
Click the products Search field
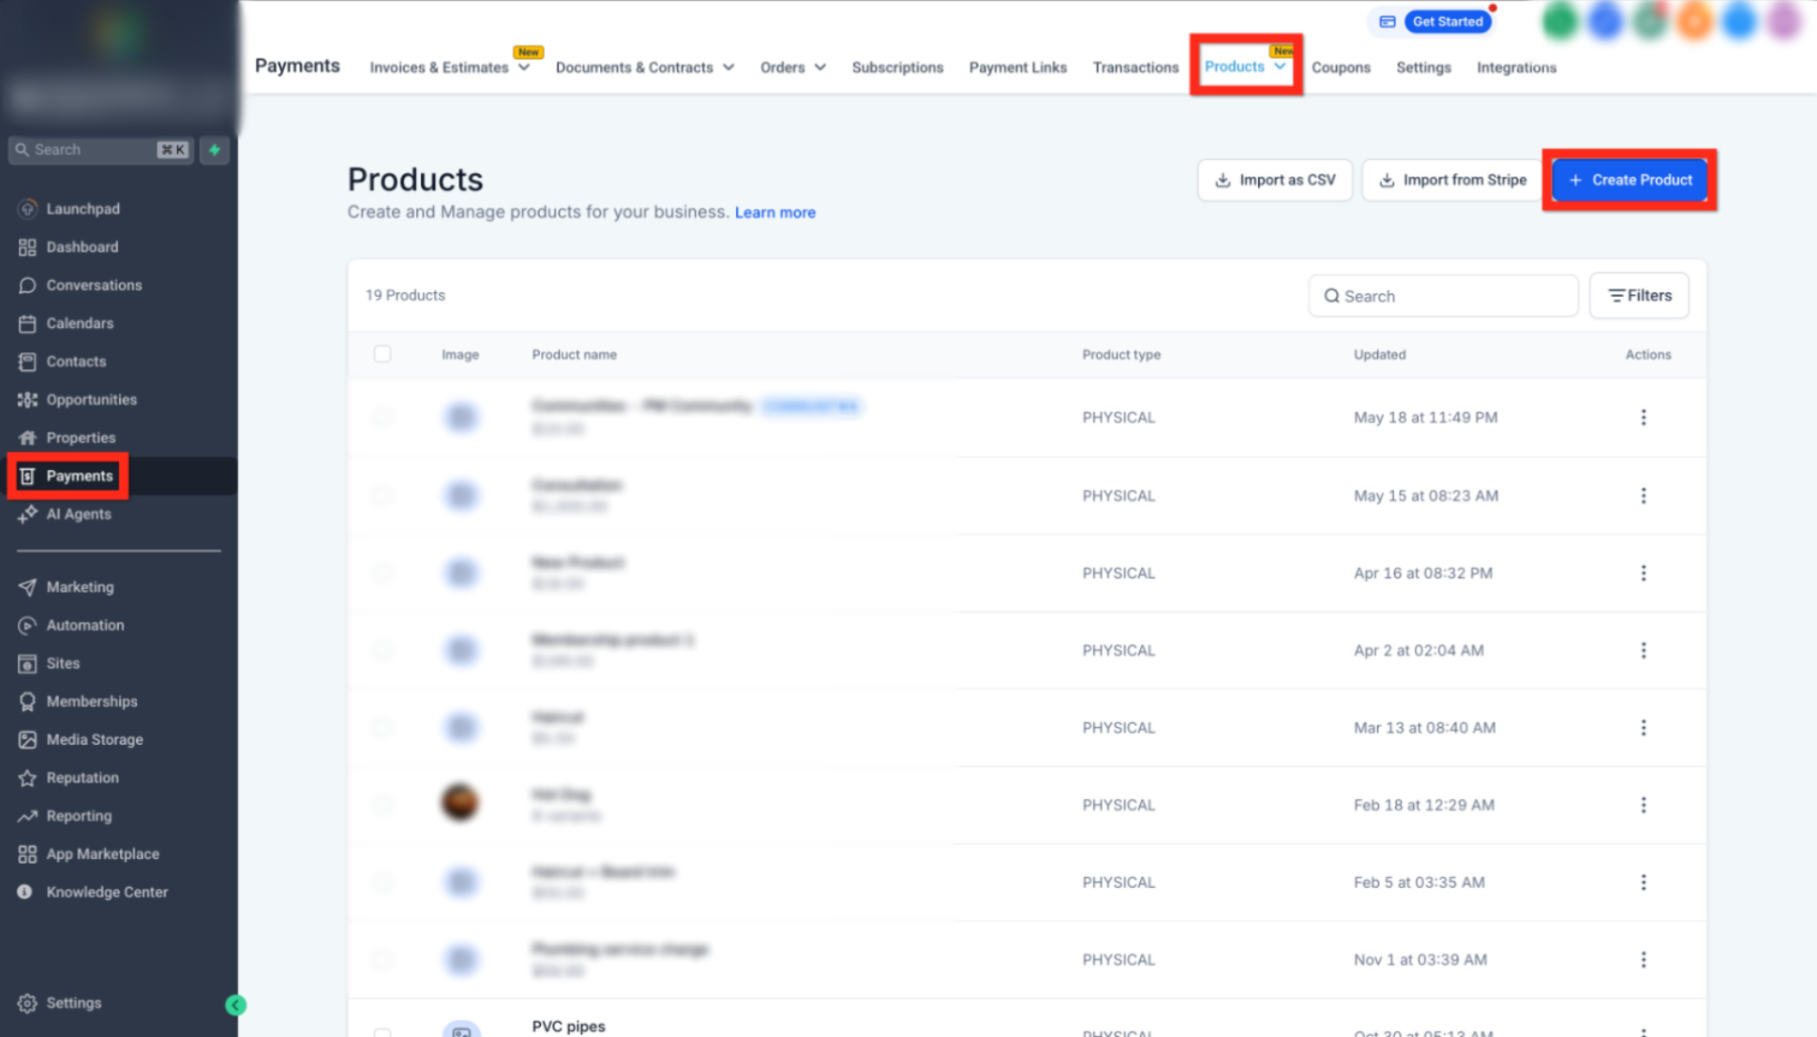[1443, 296]
